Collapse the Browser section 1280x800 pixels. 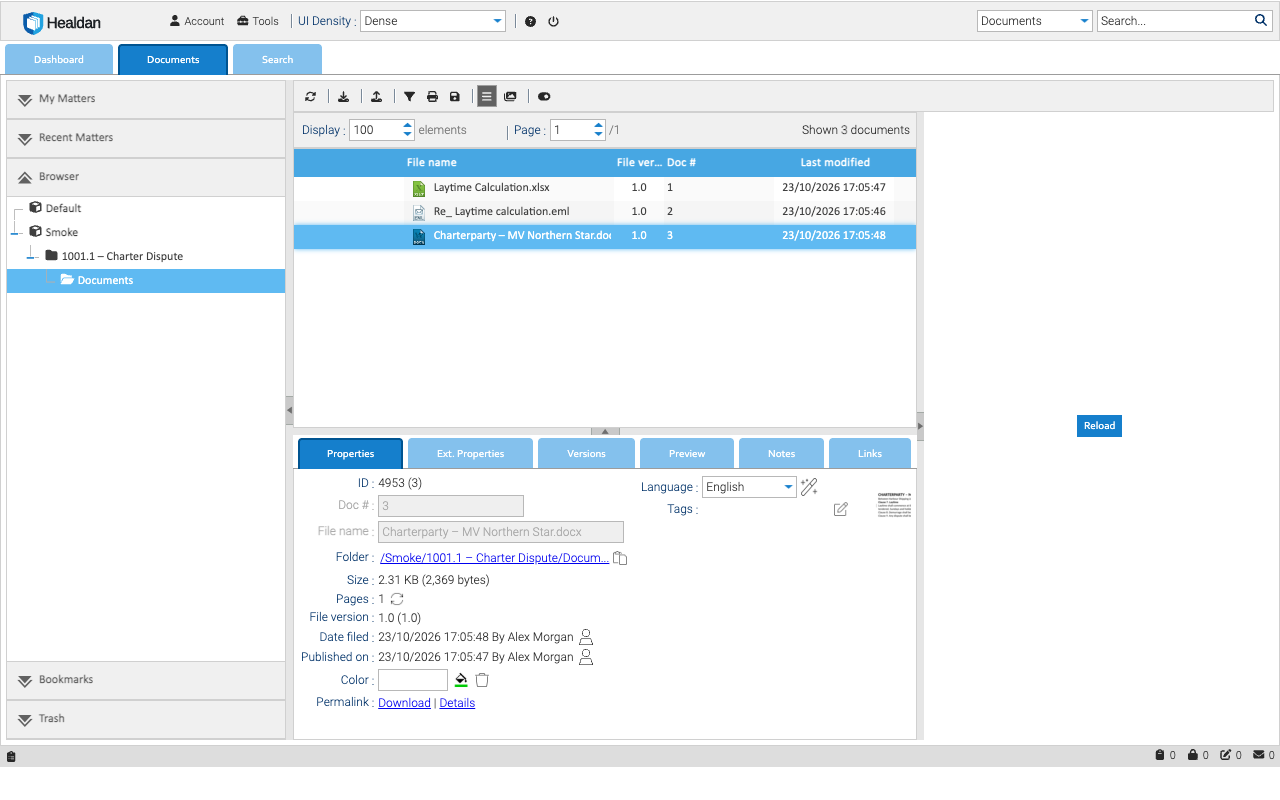point(146,177)
